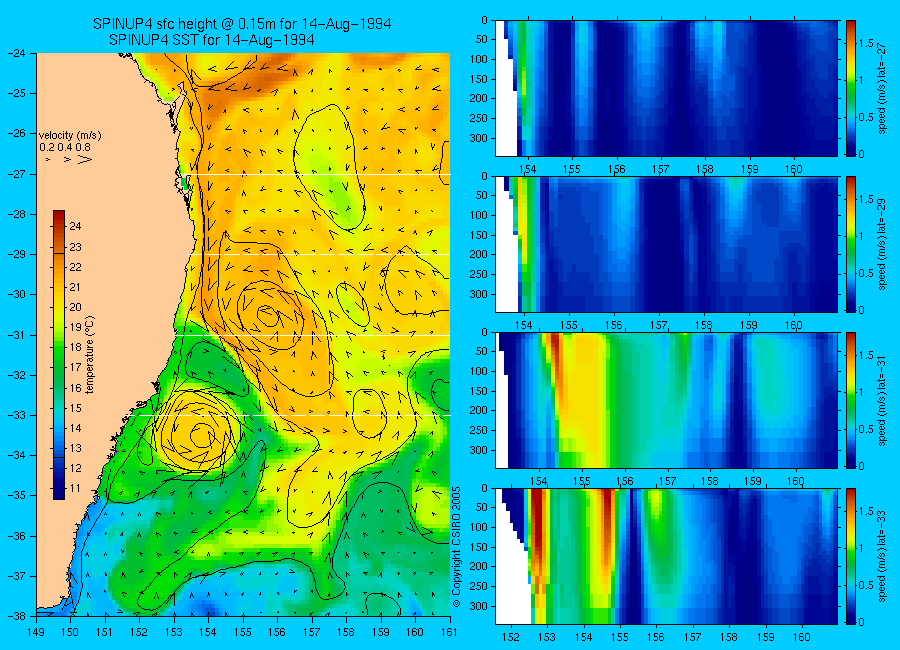
Task: Click the '21' tick on the temperature color bar
Action: click(75, 287)
